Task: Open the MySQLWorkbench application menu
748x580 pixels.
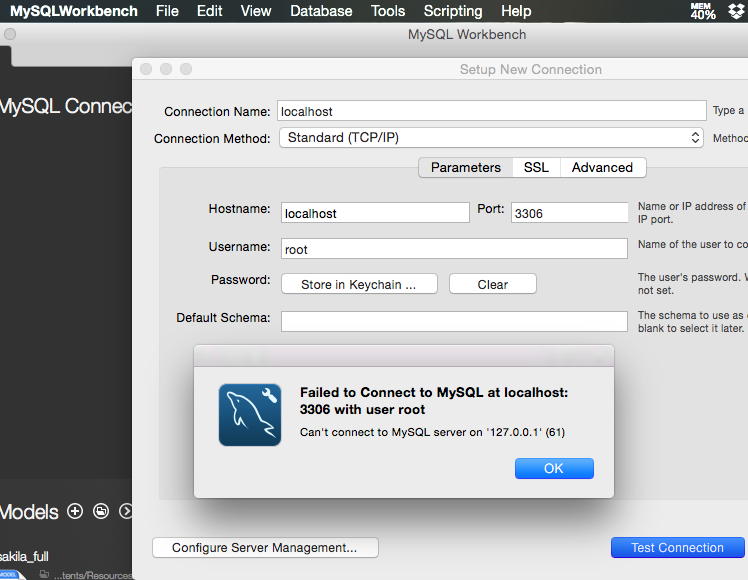Action: 73,11
